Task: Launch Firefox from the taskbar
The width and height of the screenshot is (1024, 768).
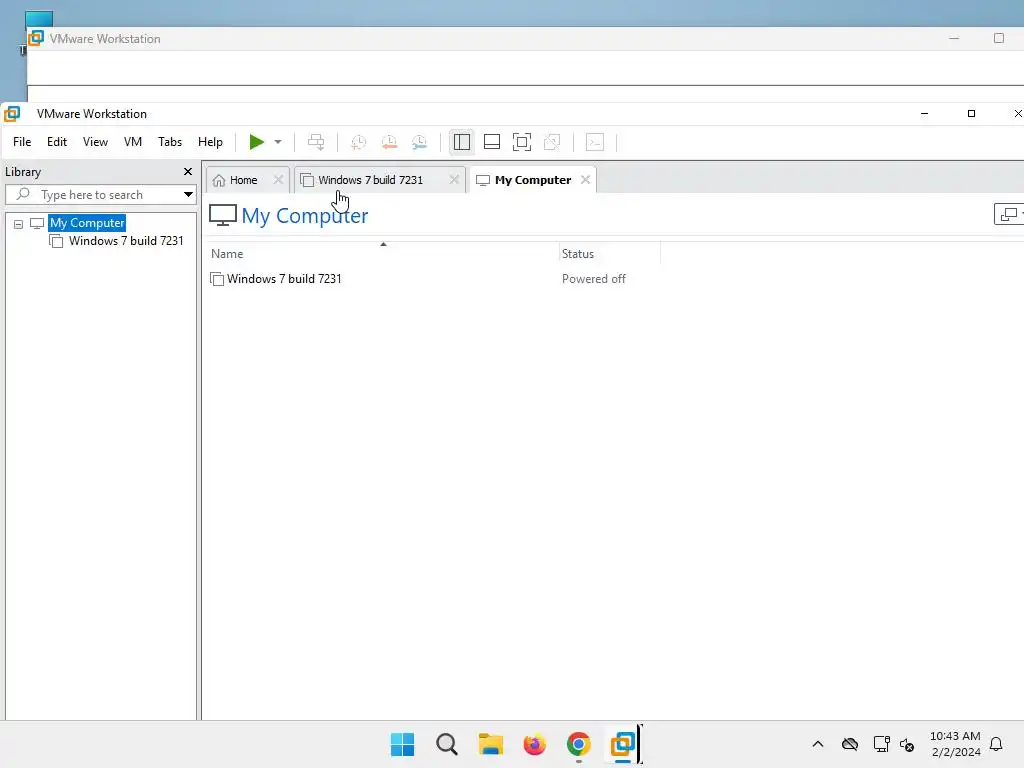Action: pos(535,744)
